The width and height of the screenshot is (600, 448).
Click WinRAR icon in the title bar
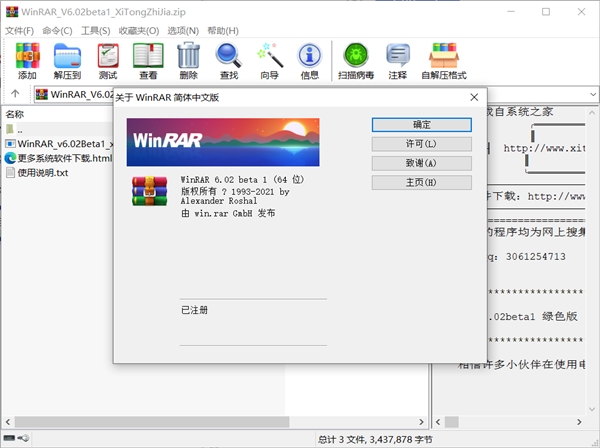click(x=12, y=11)
